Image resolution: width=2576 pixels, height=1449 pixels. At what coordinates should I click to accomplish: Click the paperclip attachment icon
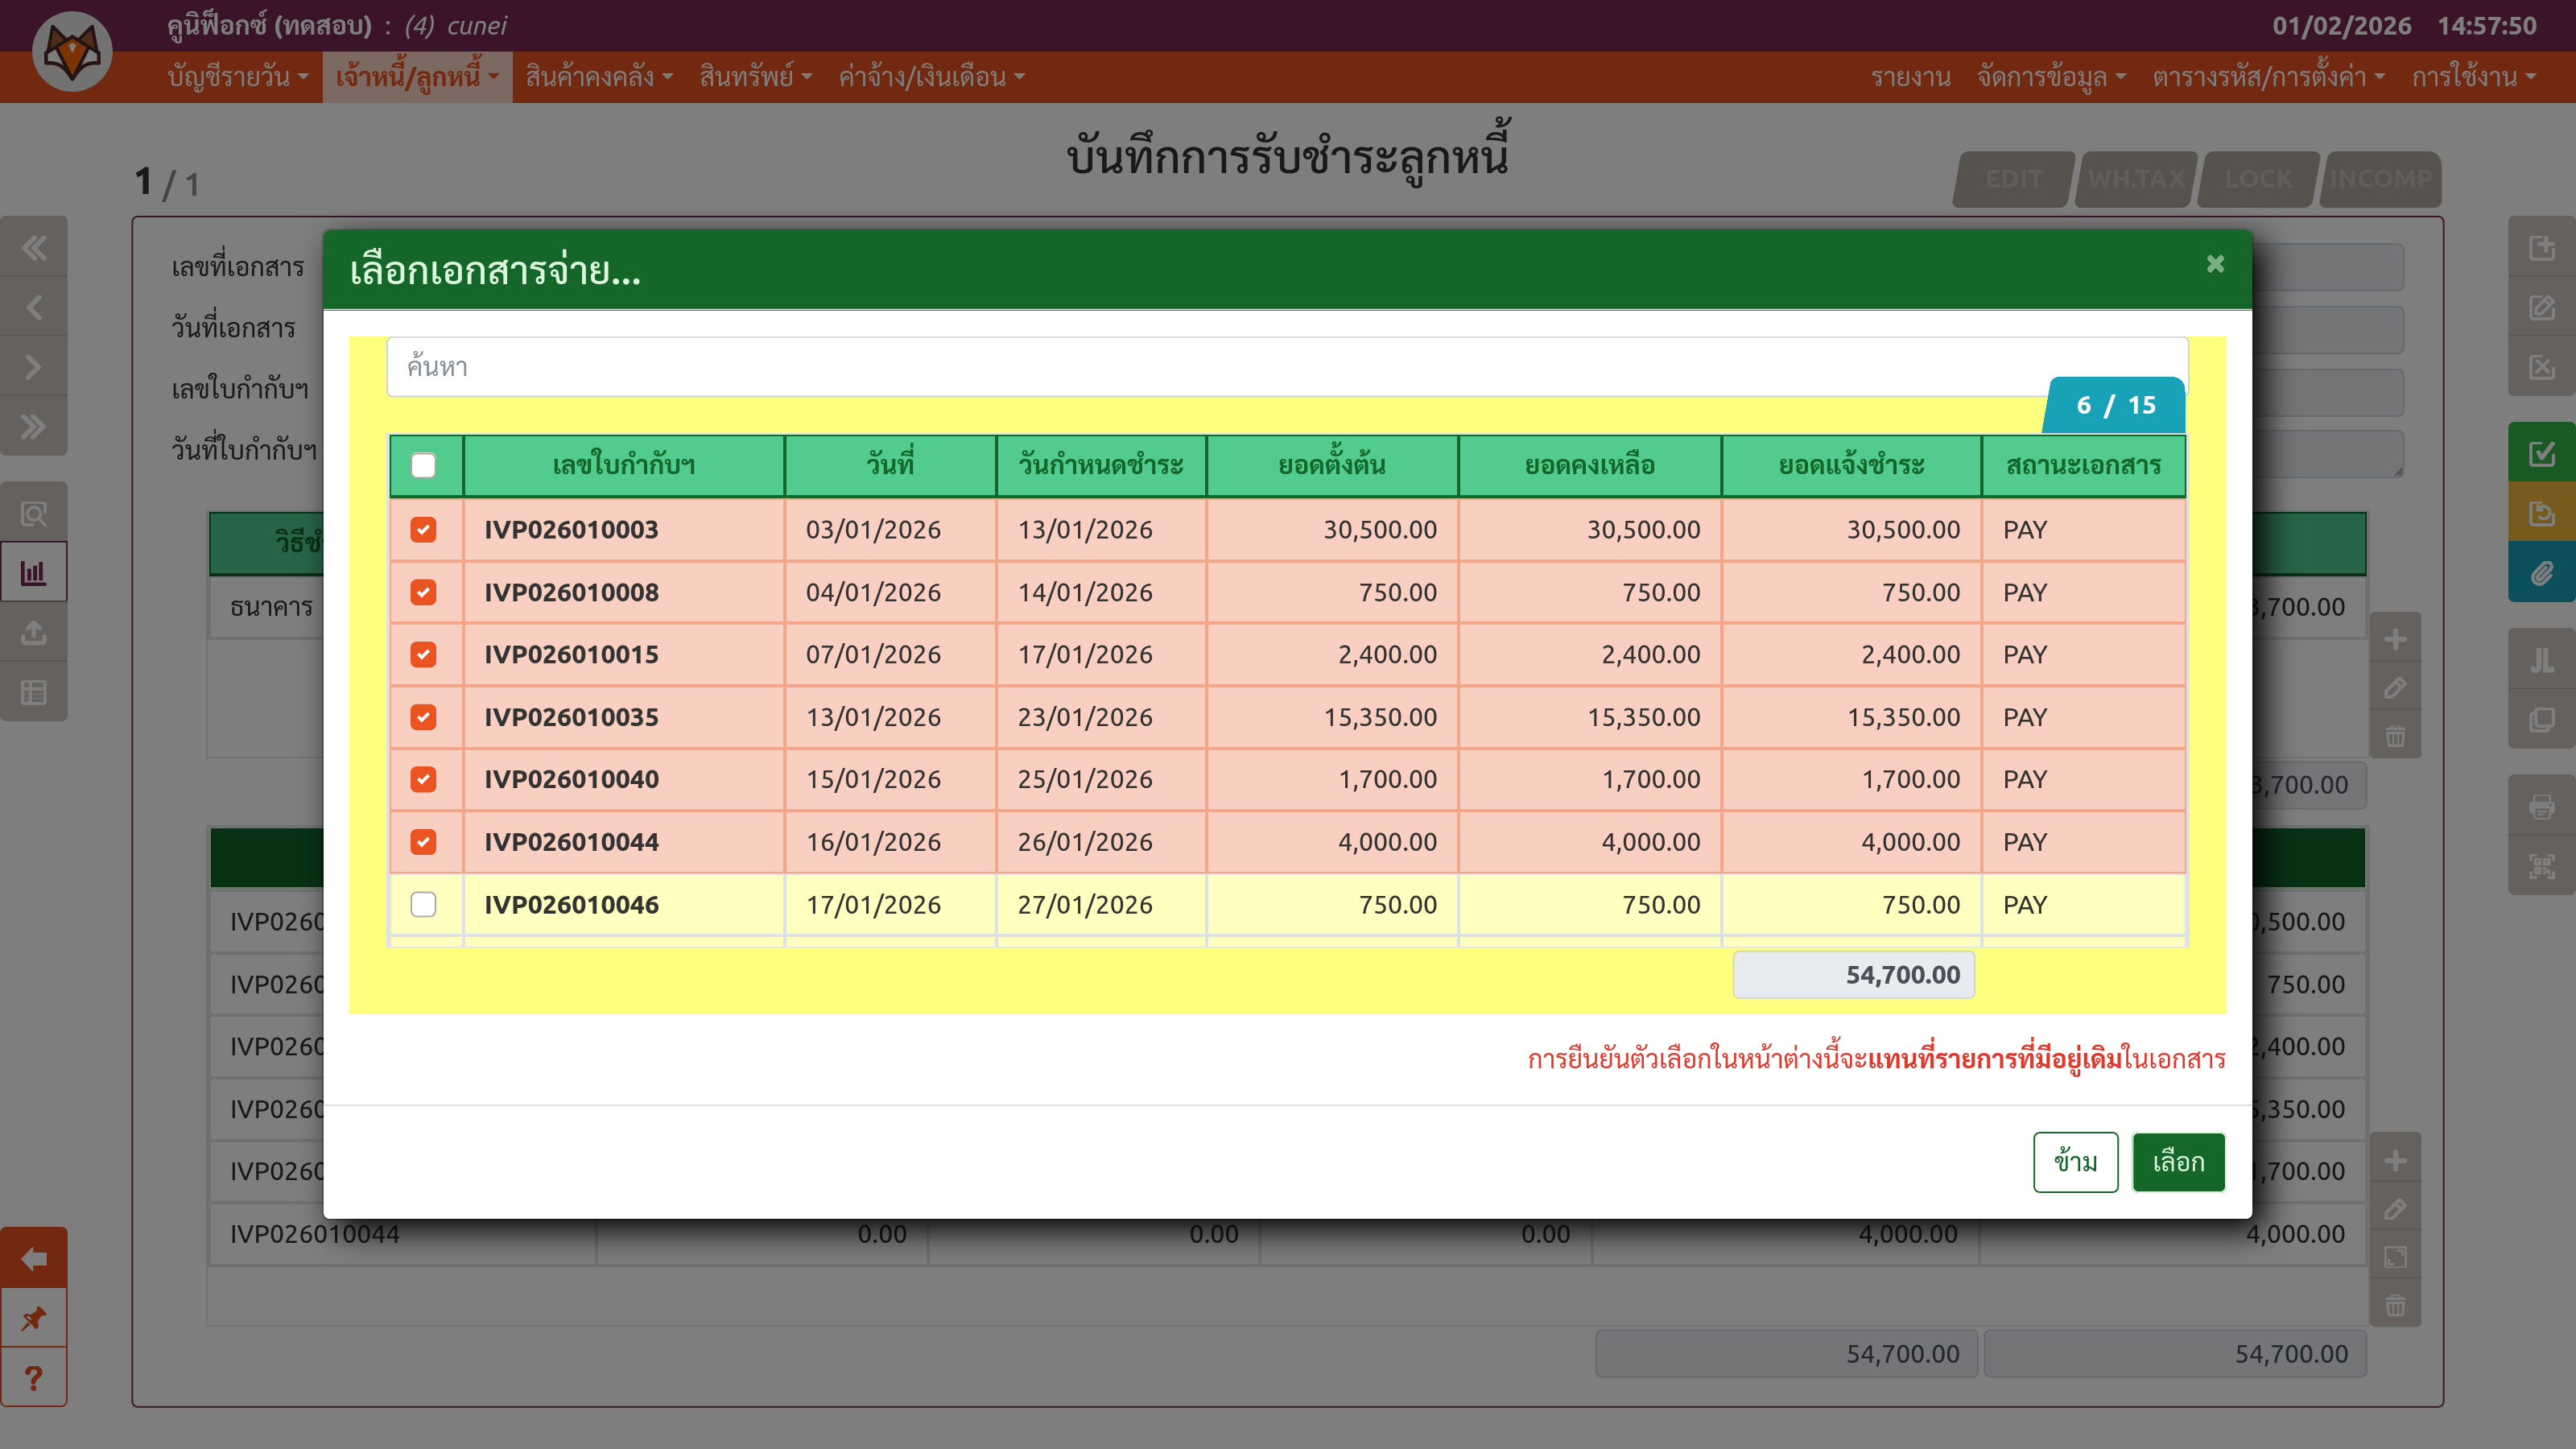2541,573
